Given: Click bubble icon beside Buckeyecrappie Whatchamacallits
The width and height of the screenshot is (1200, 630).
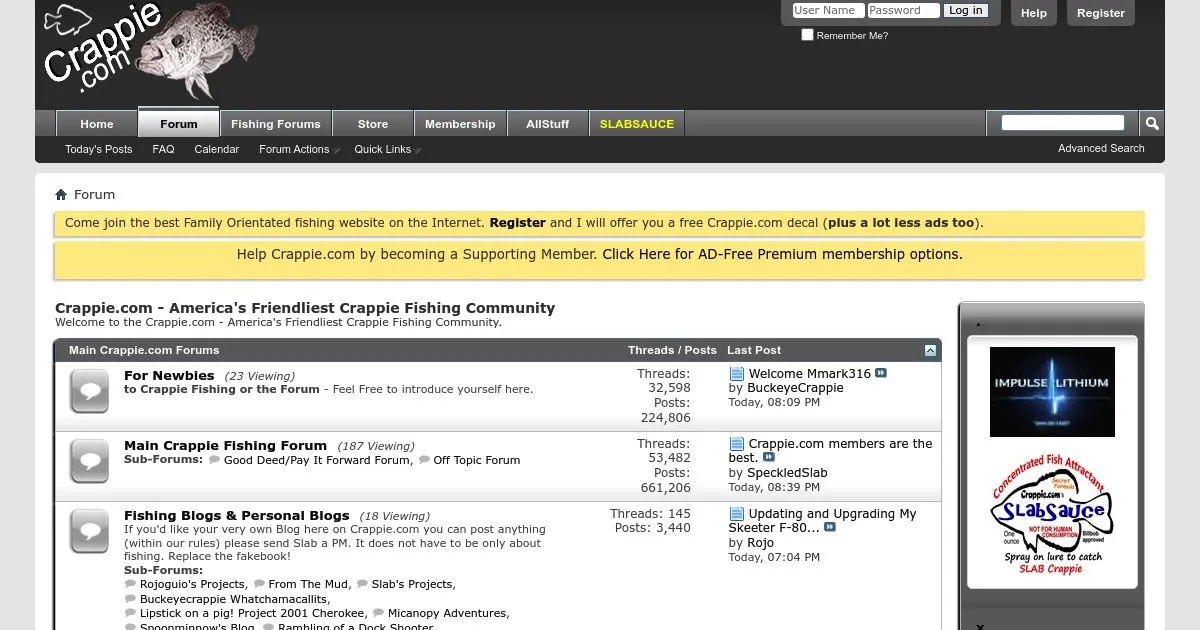Looking at the screenshot, I should [130, 599].
